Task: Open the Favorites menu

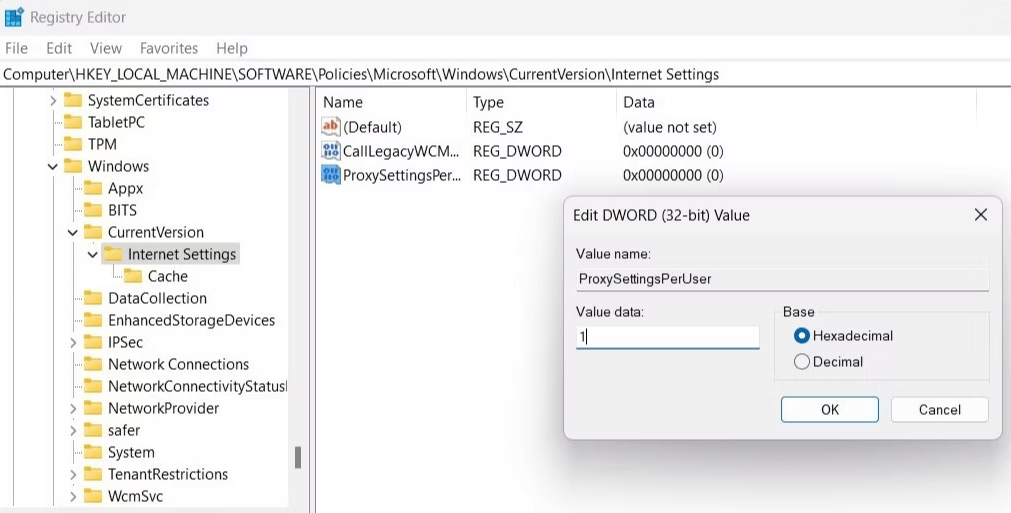Action: [x=169, y=48]
